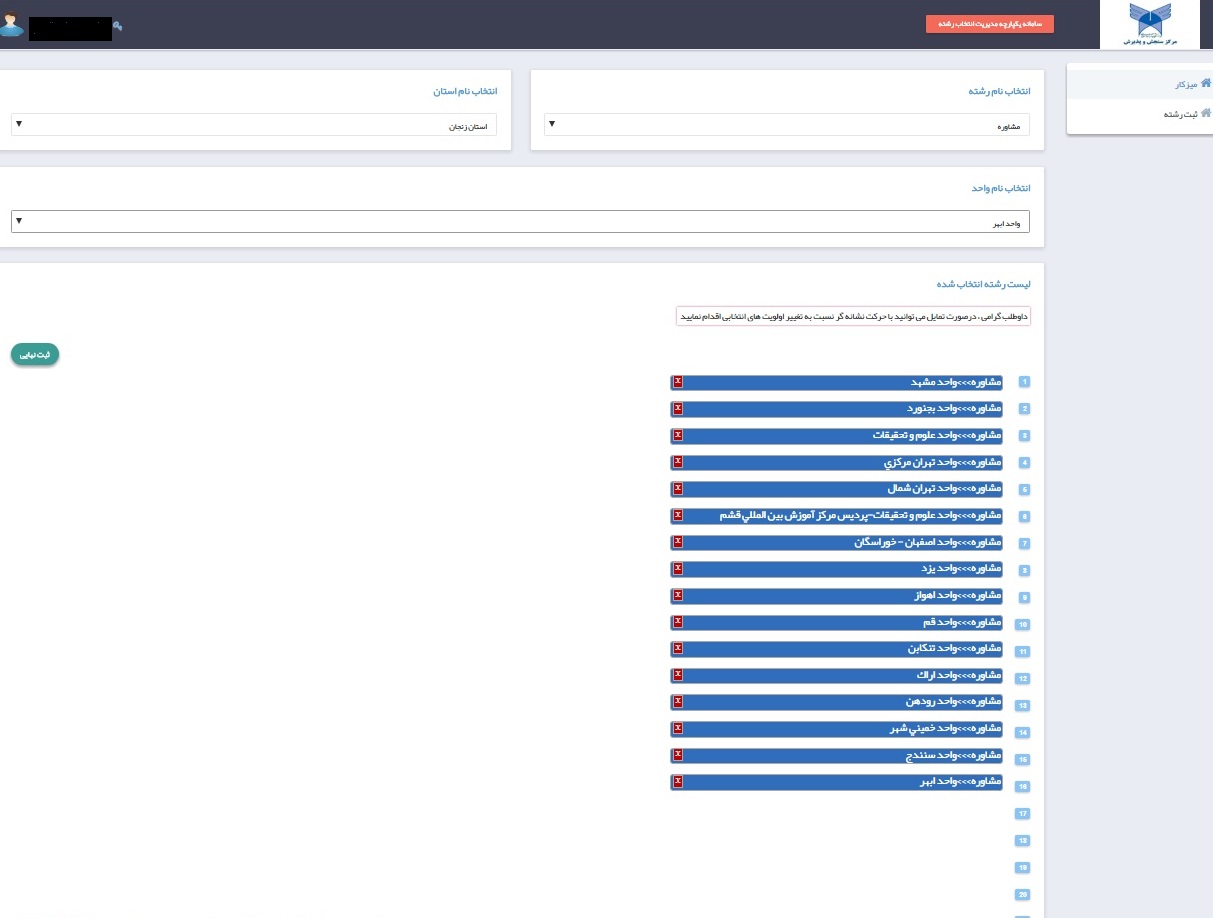The image size is (1213, 918).
Task: Remove the واحد یزد choice with its red X
Action: [677, 568]
